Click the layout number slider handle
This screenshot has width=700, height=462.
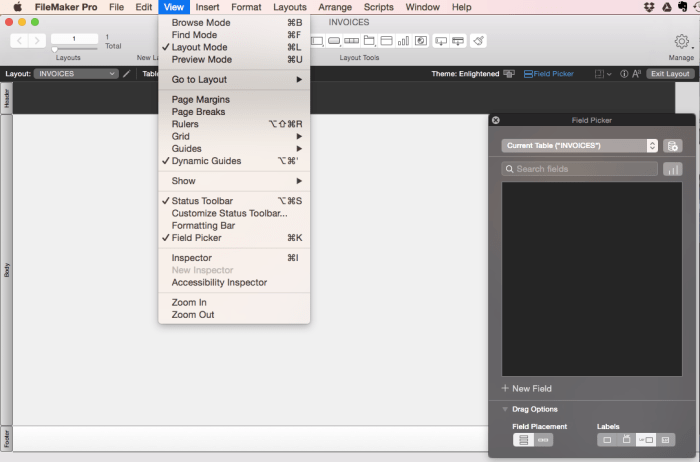point(53,48)
